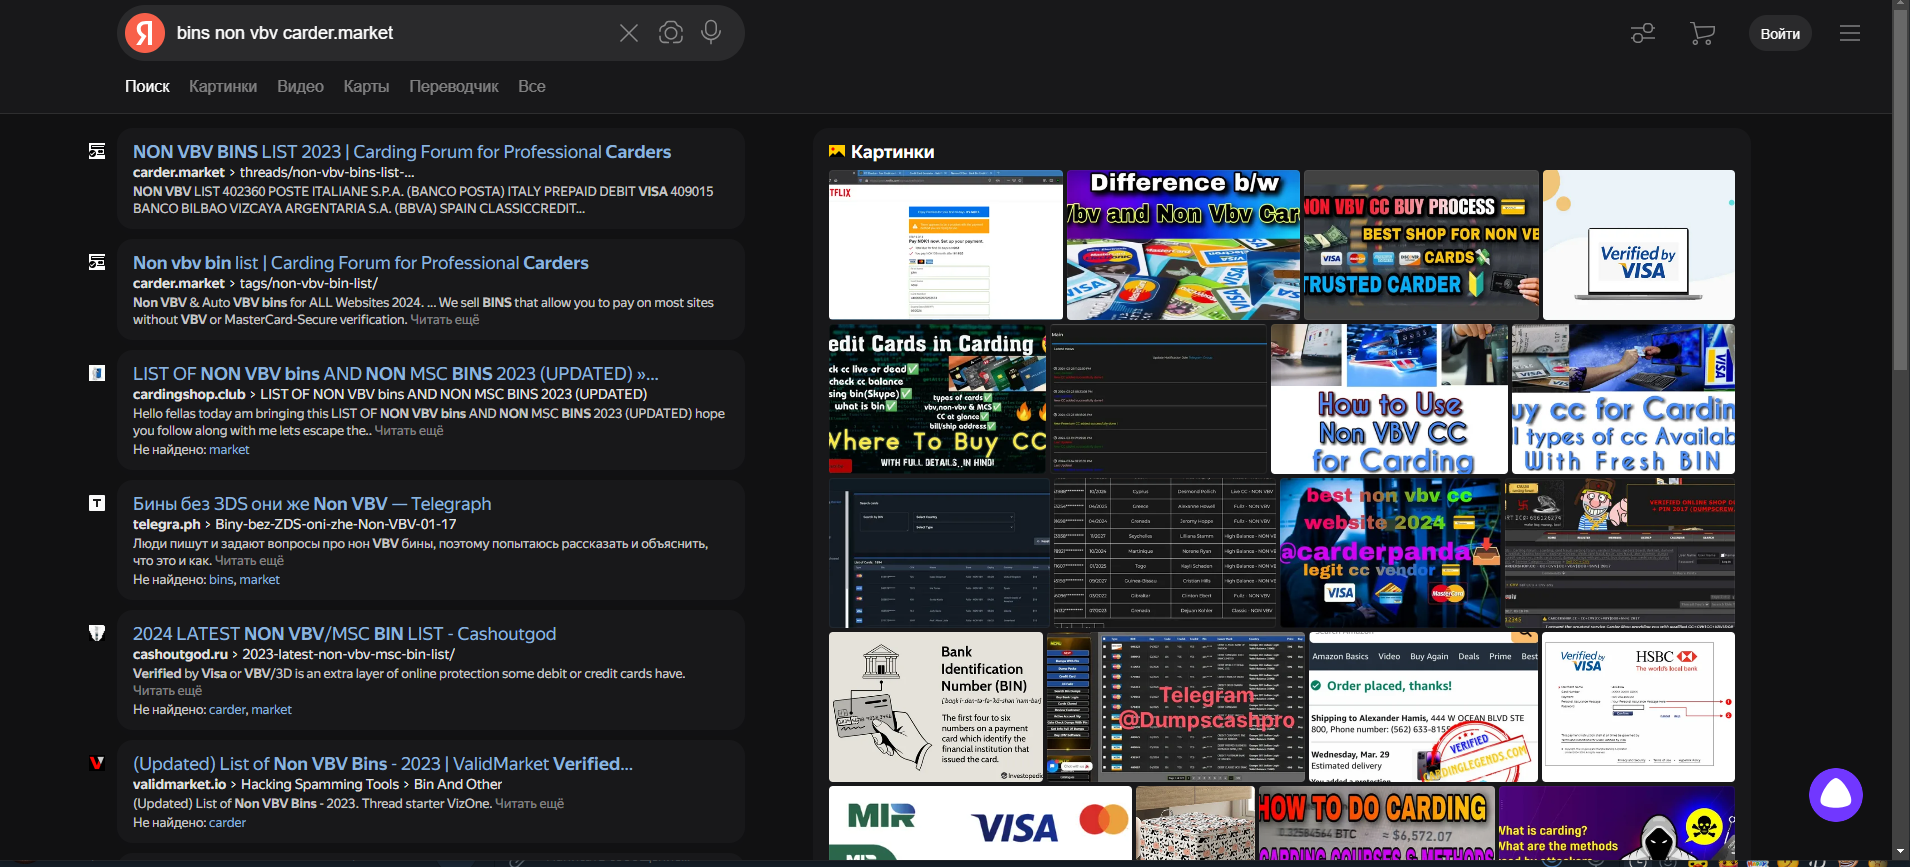The height and width of the screenshot is (867, 1910).
Task: Open the Карты tab
Action: point(366,87)
